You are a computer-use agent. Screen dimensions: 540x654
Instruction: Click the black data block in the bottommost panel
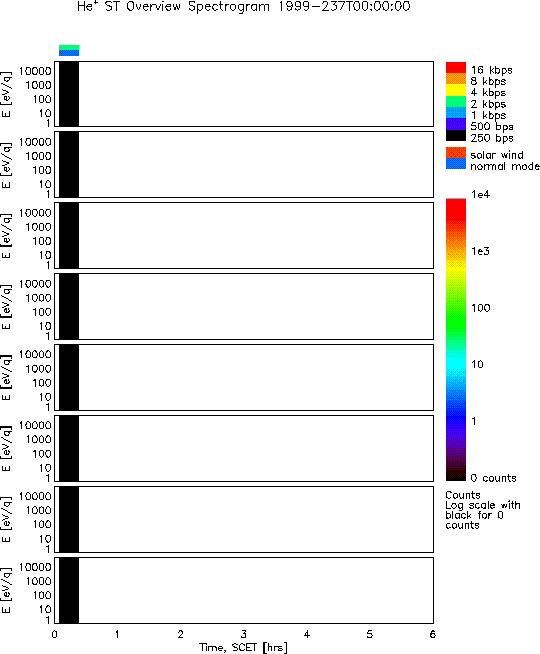pyautogui.click(x=69, y=590)
